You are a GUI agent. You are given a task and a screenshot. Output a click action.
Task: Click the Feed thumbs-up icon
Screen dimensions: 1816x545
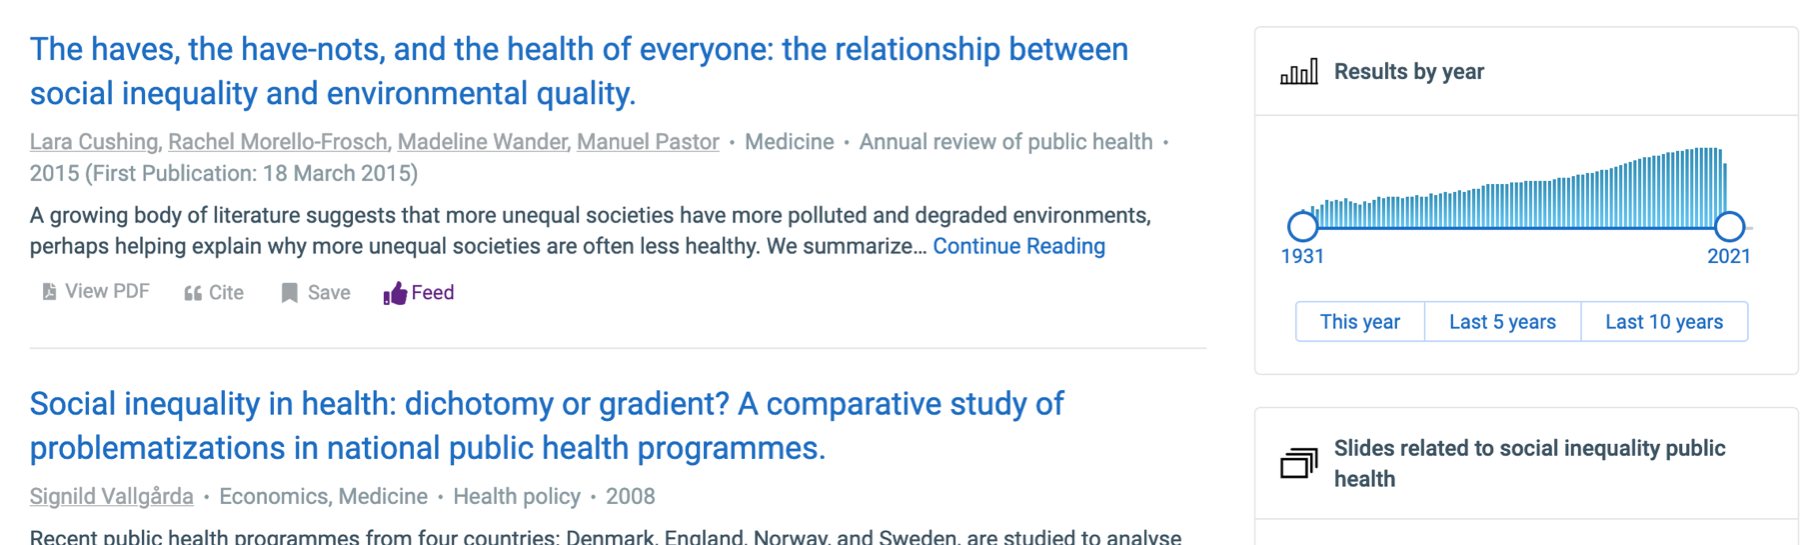coord(395,293)
